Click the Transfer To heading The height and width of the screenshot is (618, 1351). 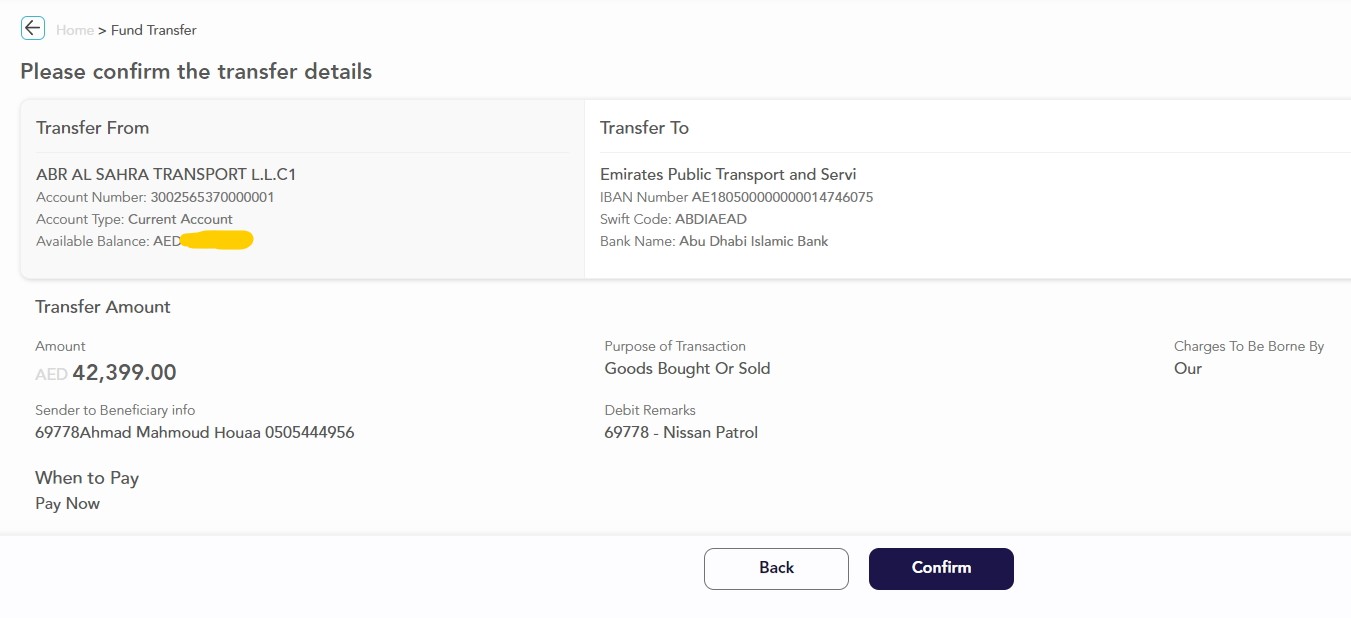[x=644, y=128]
